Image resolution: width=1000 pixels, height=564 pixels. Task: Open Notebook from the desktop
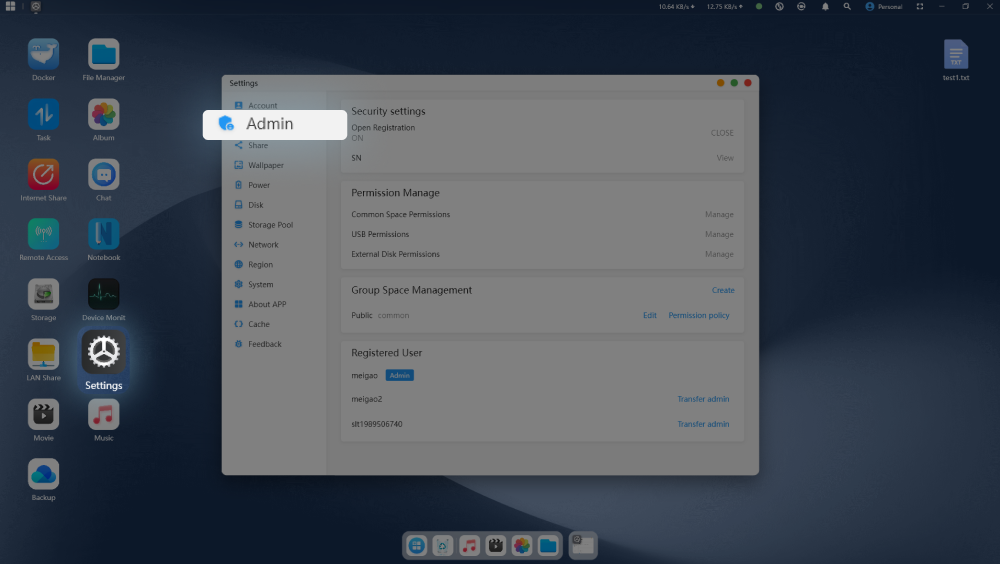point(103,235)
